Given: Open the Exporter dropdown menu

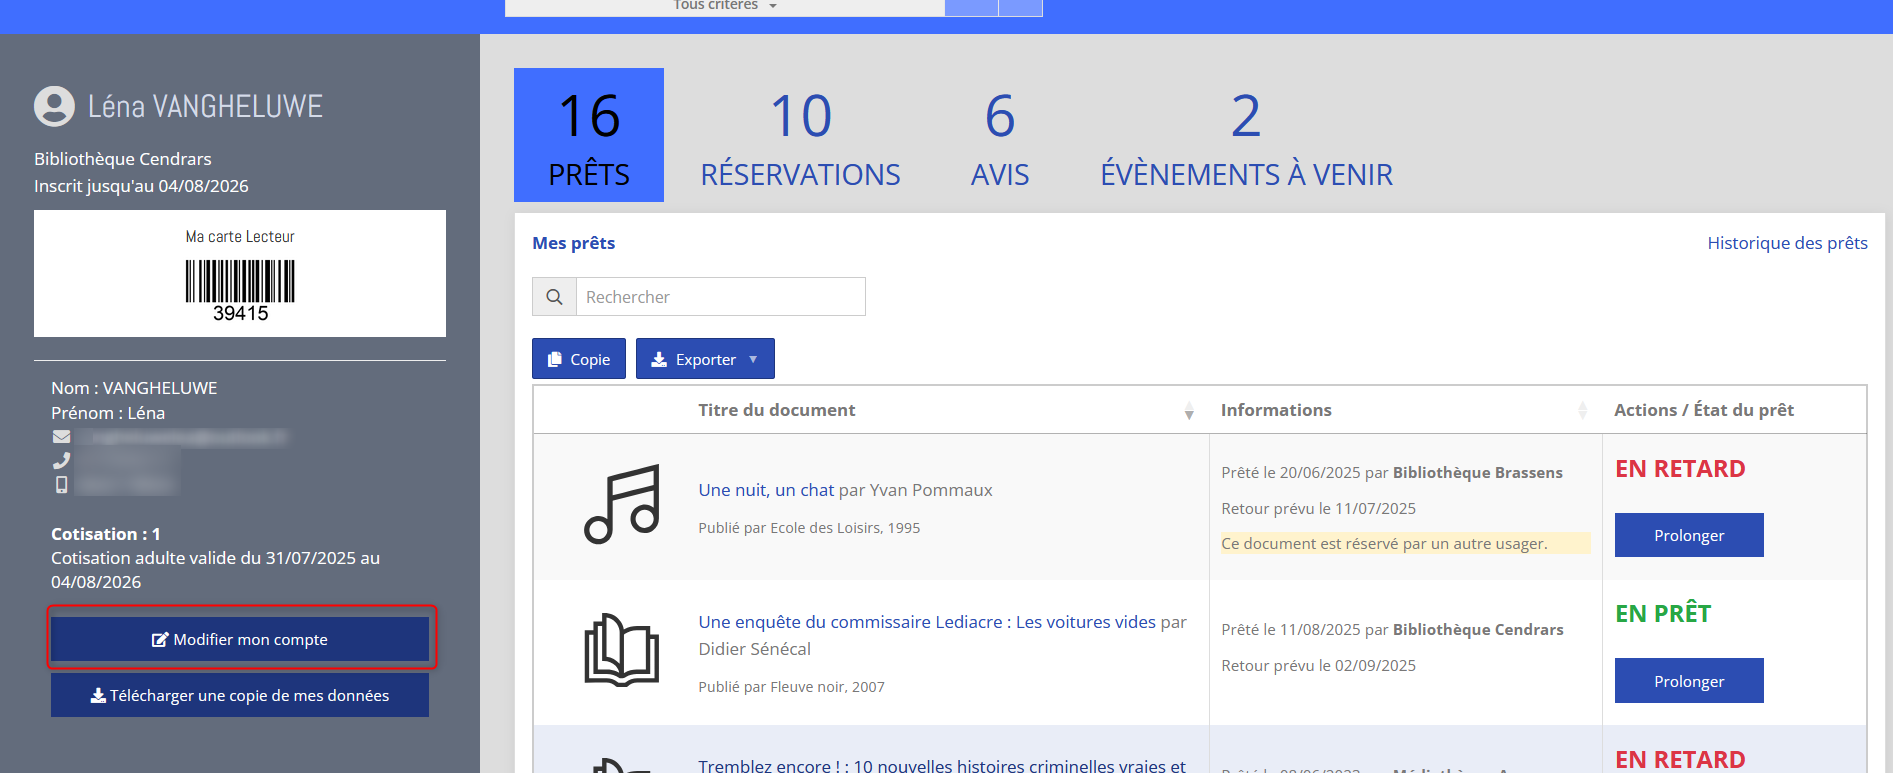Looking at the screenshot, I should [x=705, y=359].
